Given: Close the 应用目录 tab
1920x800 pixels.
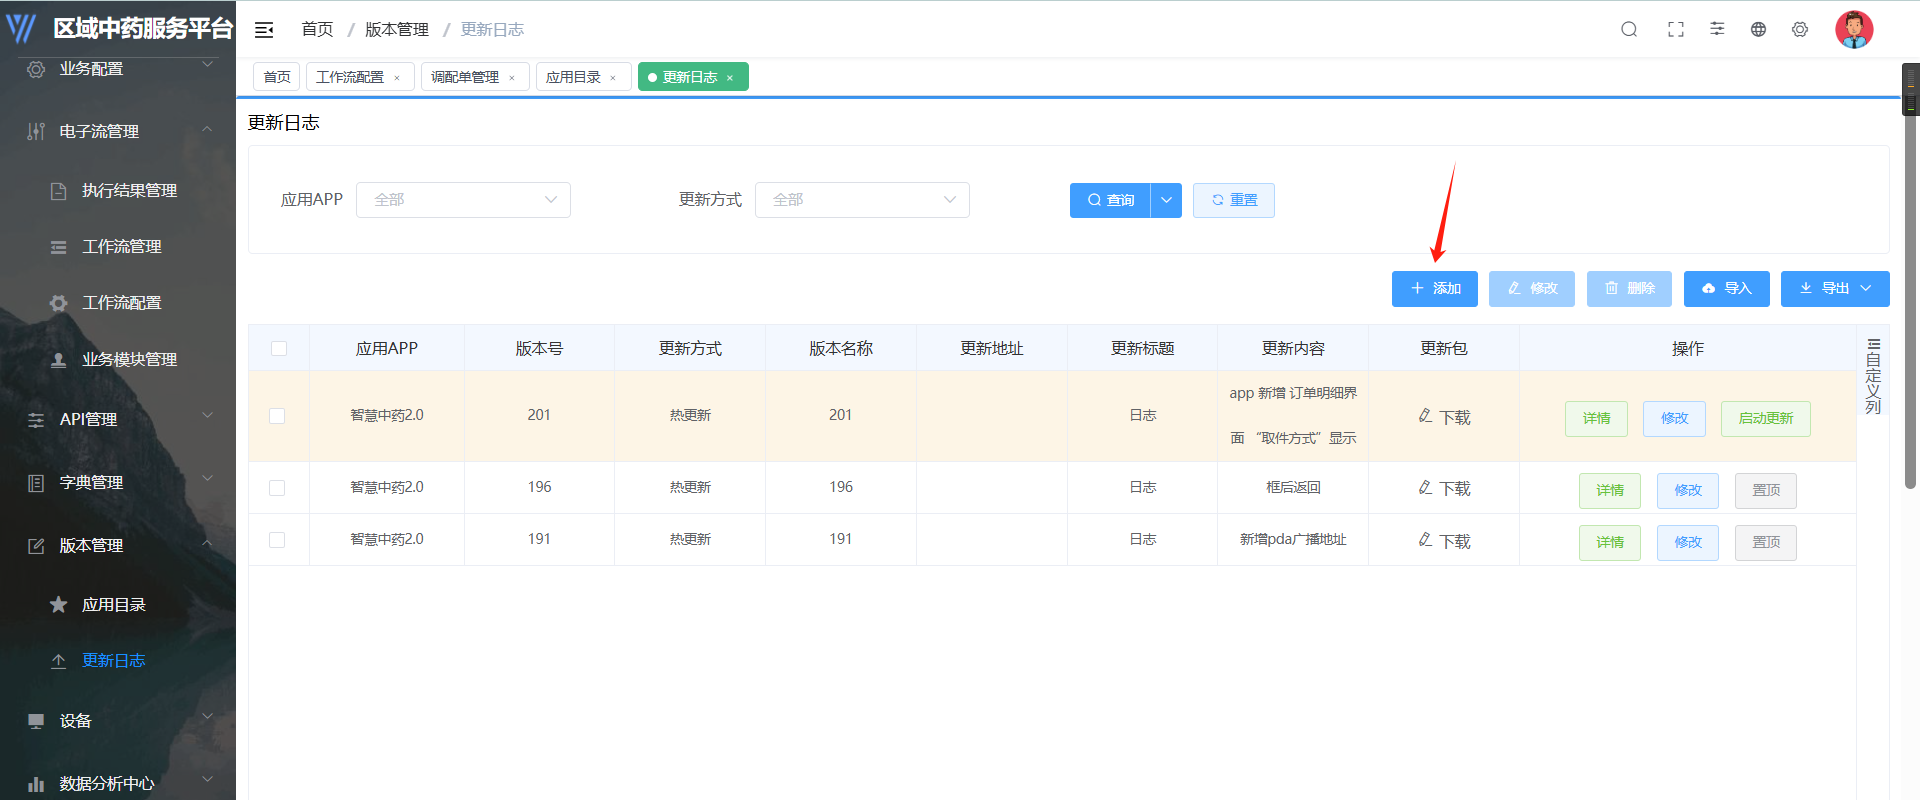Looking at the screenshot, I should (x=613, y=78).
